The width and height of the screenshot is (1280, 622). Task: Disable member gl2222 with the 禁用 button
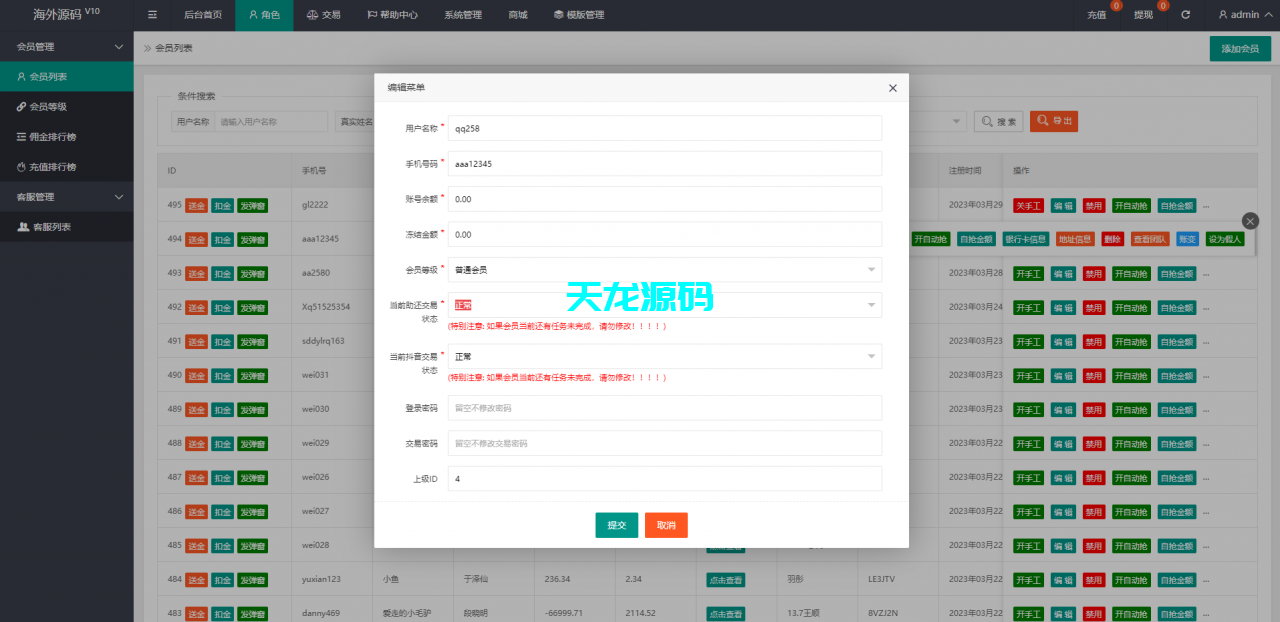click(x=1093, y=205)
